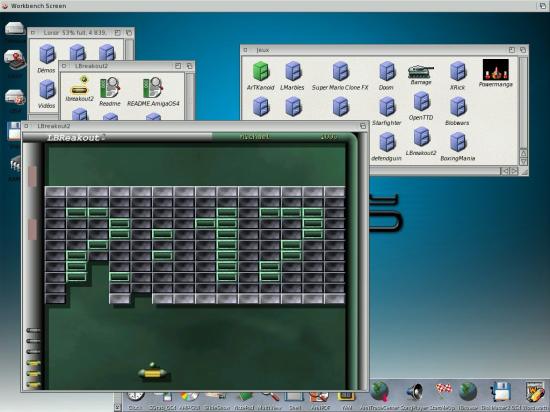Screen dimensions: 550x412
Task: Open the README.AmigaOS4 document icon
Action: click(153, 88)
